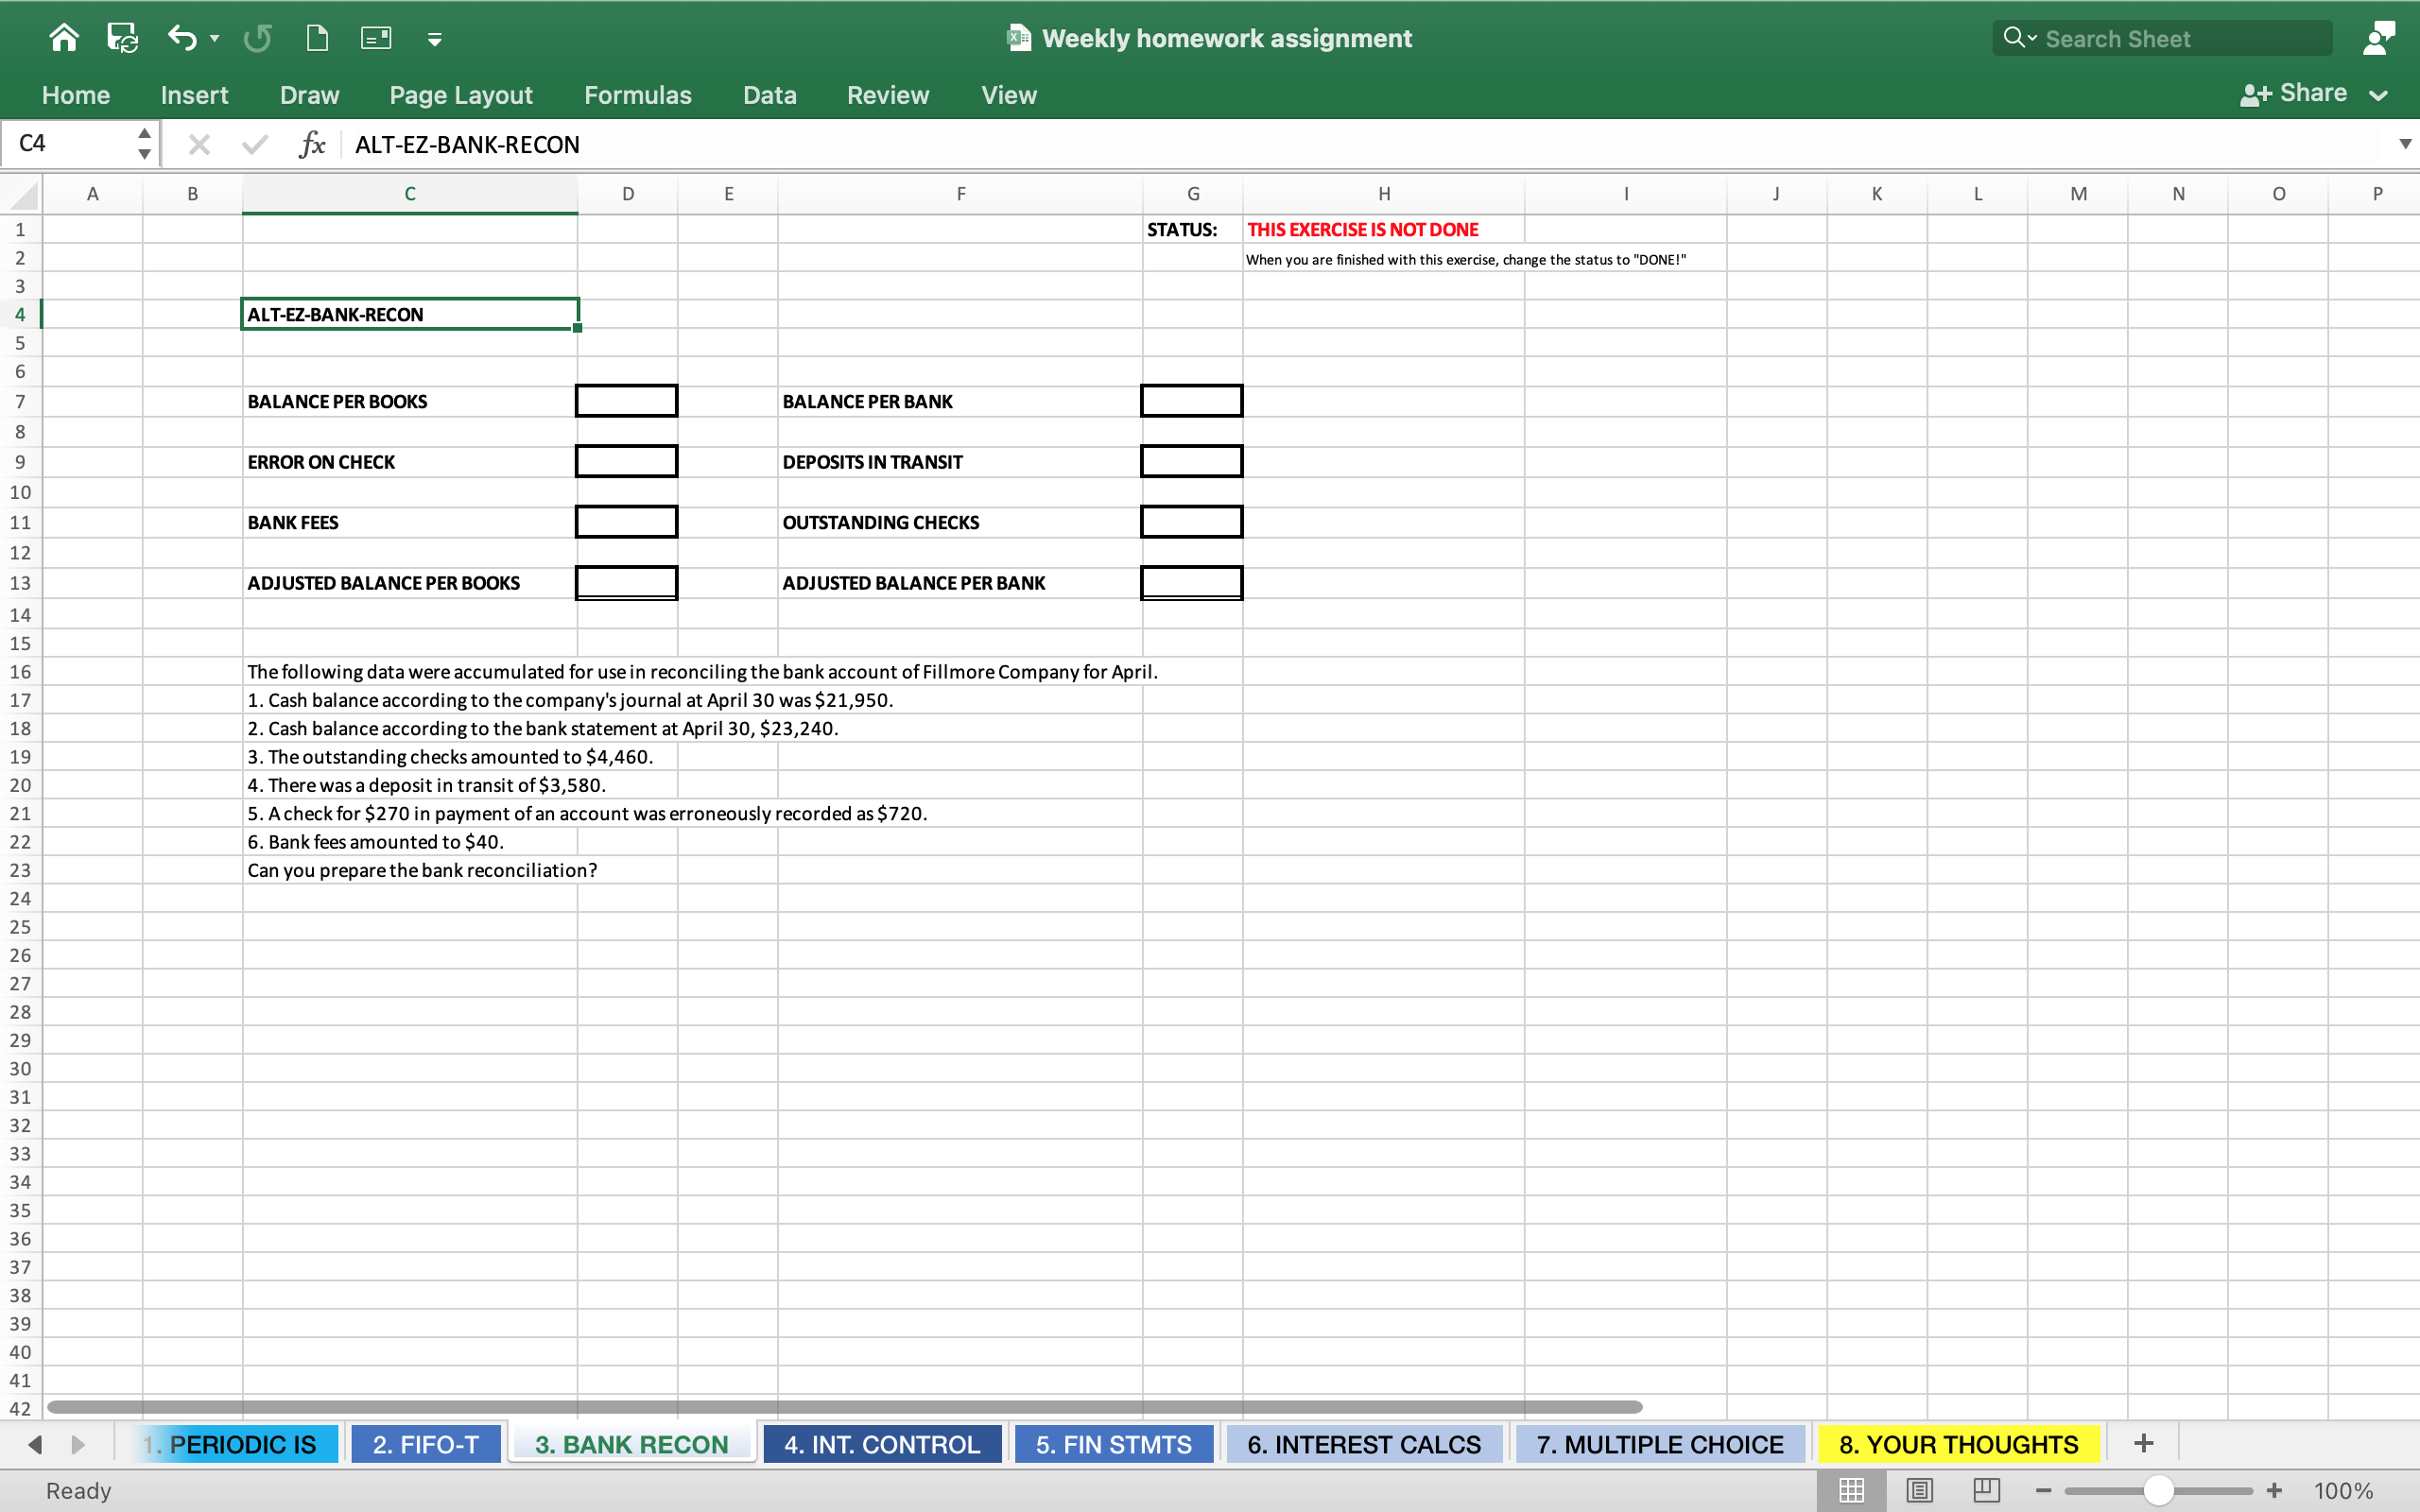Switch to Normal grid view button
The width and height of the screenshot is (2420, 1512).
[1851, 1490]
